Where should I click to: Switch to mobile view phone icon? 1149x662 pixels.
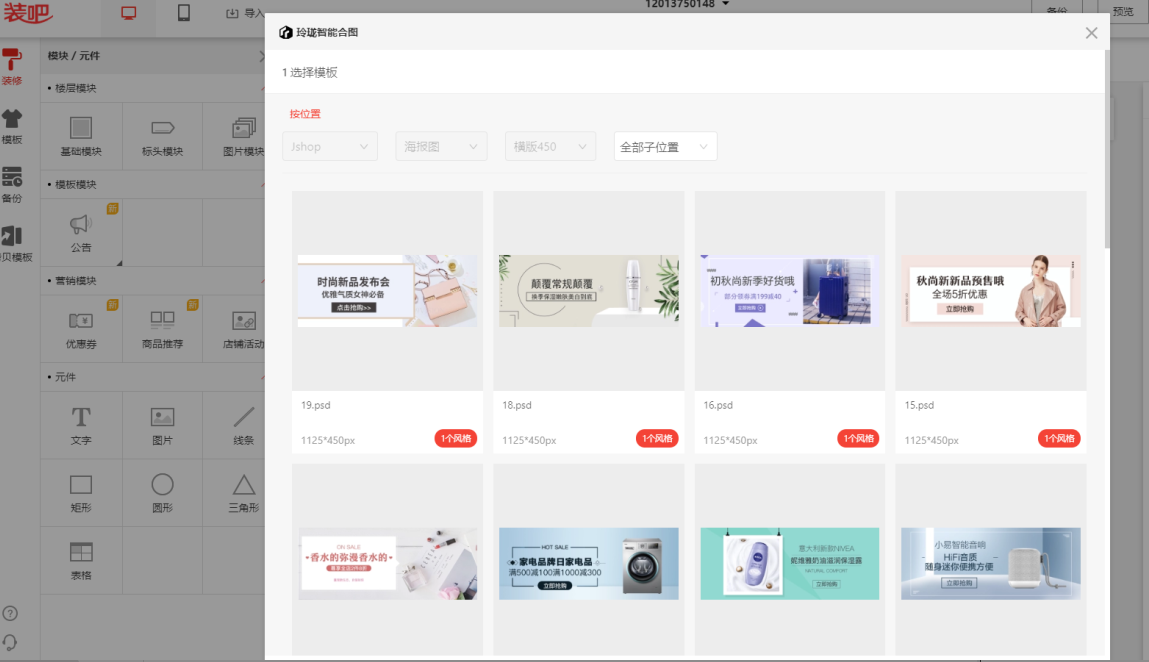[183, 13]
